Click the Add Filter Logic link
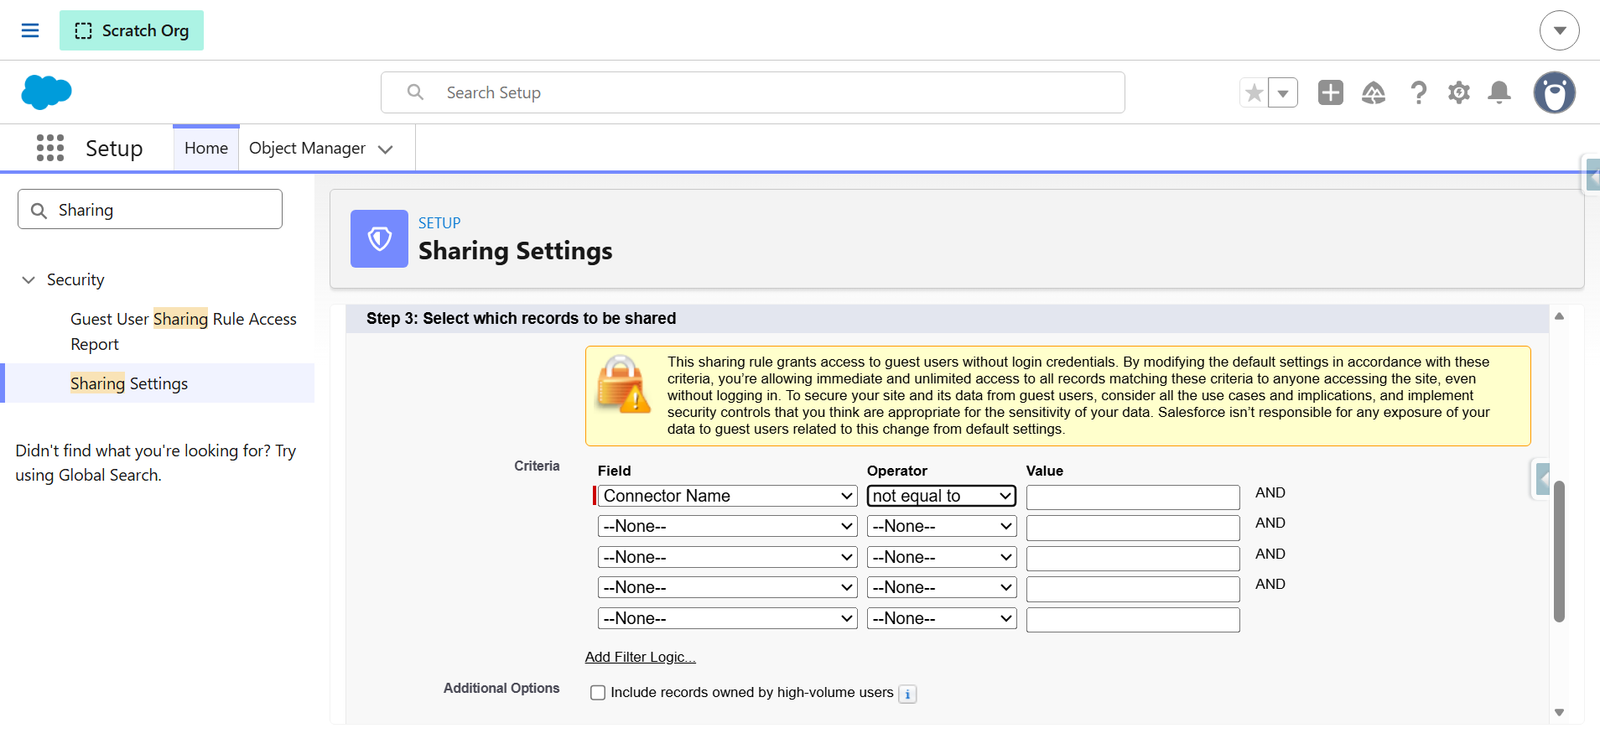Image resolution: width=1600 pixels, height=740 pixels. pyautogui.click(x=640, y=657)
